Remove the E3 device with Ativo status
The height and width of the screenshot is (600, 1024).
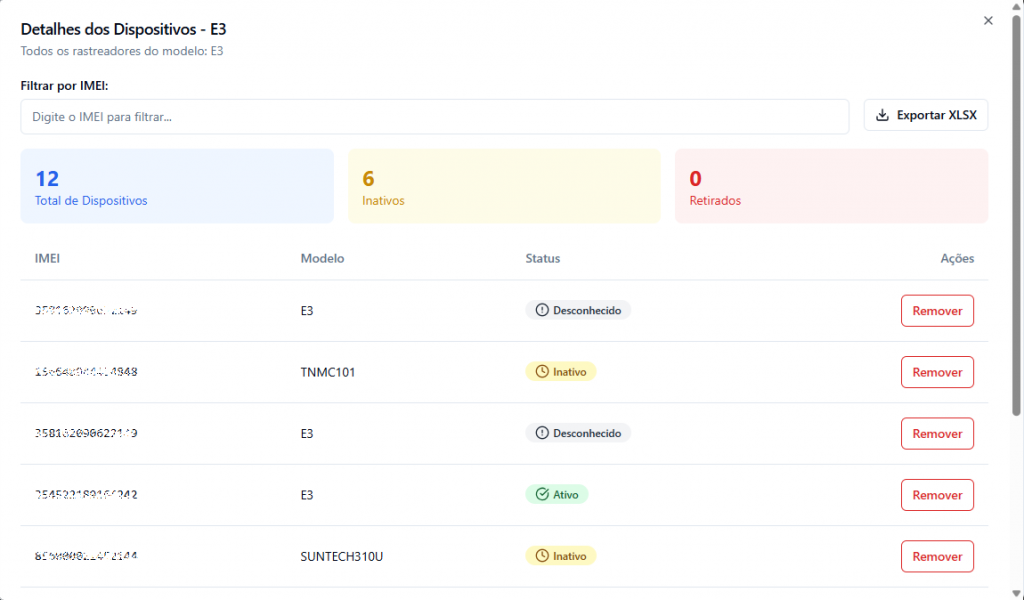937,495
